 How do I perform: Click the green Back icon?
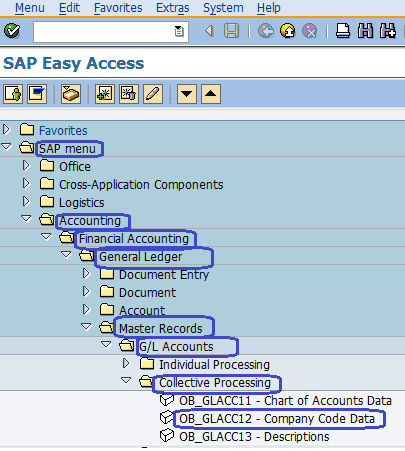(x=266, y=31)
